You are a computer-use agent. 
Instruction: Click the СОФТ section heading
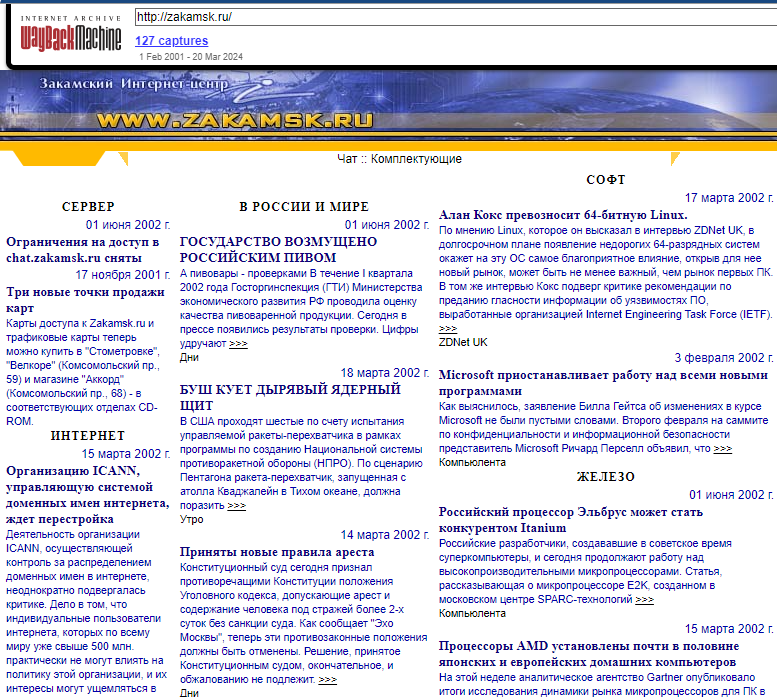tap(606, 180)
